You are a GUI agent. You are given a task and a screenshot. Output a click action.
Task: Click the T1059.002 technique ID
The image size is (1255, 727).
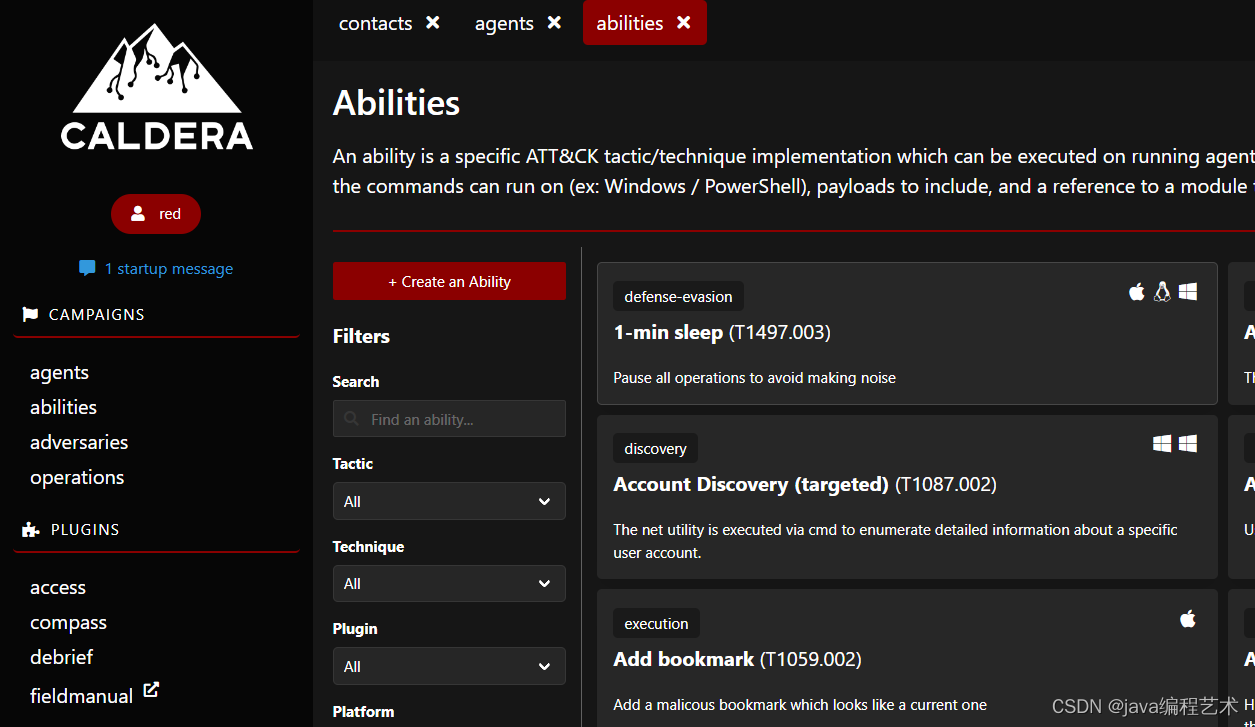click(x=811, y=659)
